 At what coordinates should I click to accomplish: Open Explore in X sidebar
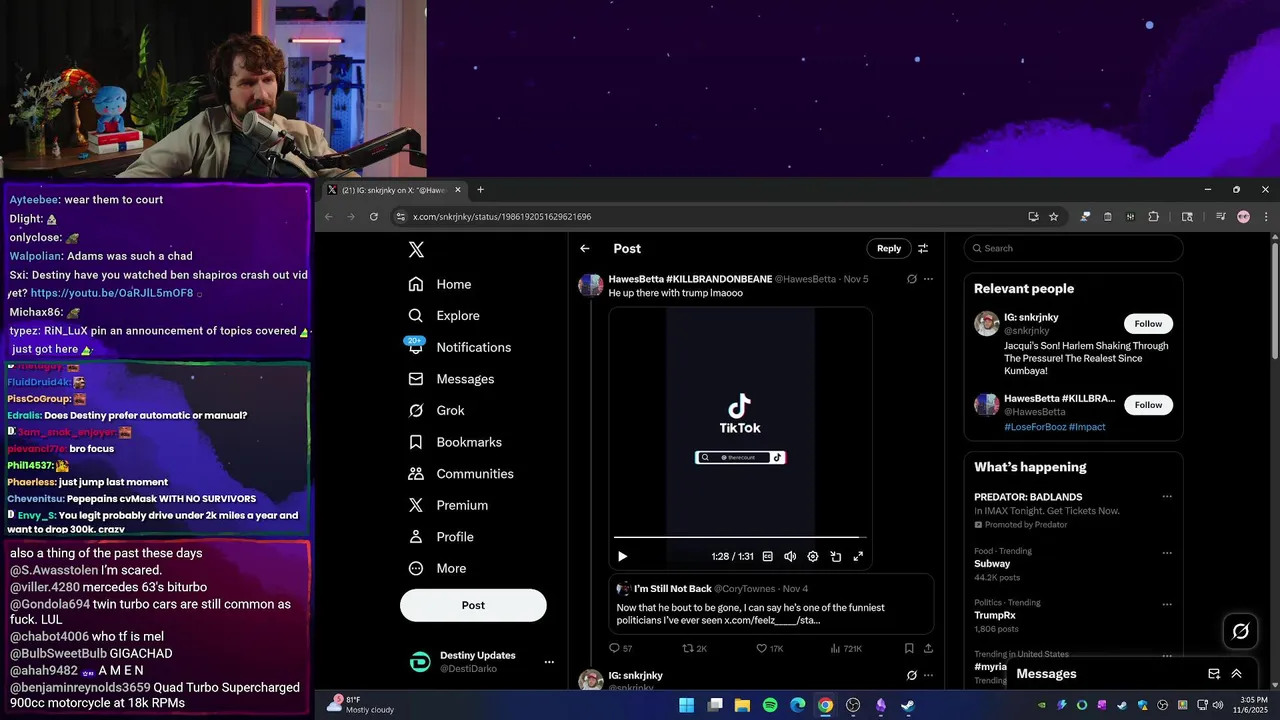click(444, 315)
